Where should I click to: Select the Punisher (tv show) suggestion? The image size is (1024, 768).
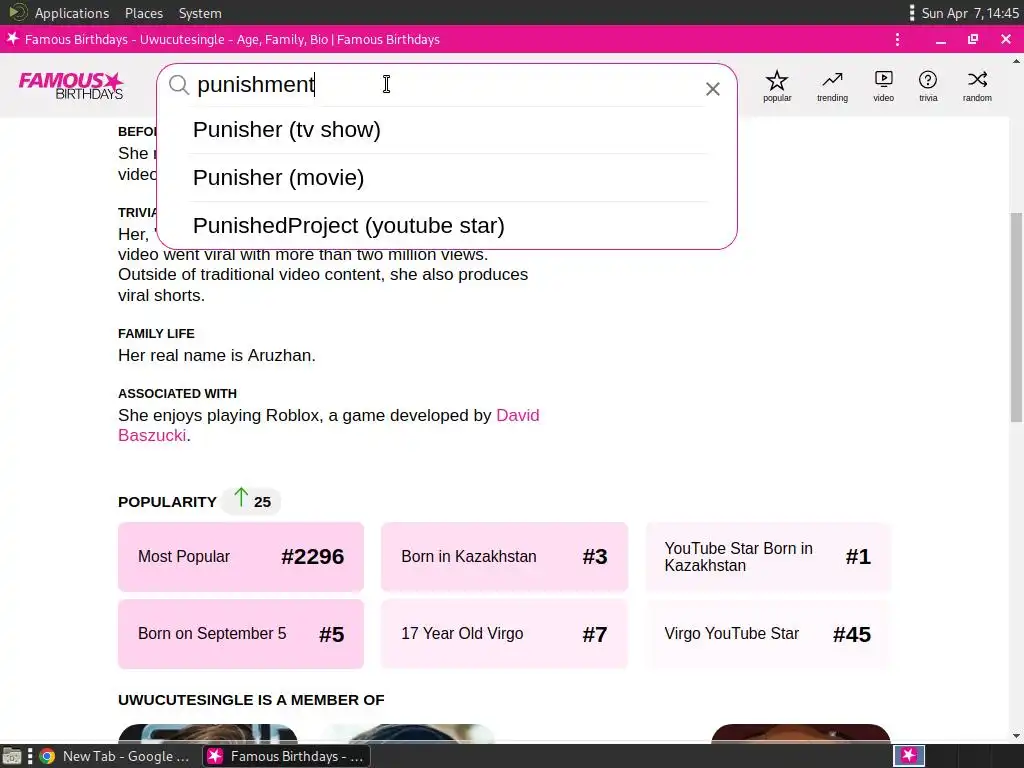(448, 130)
